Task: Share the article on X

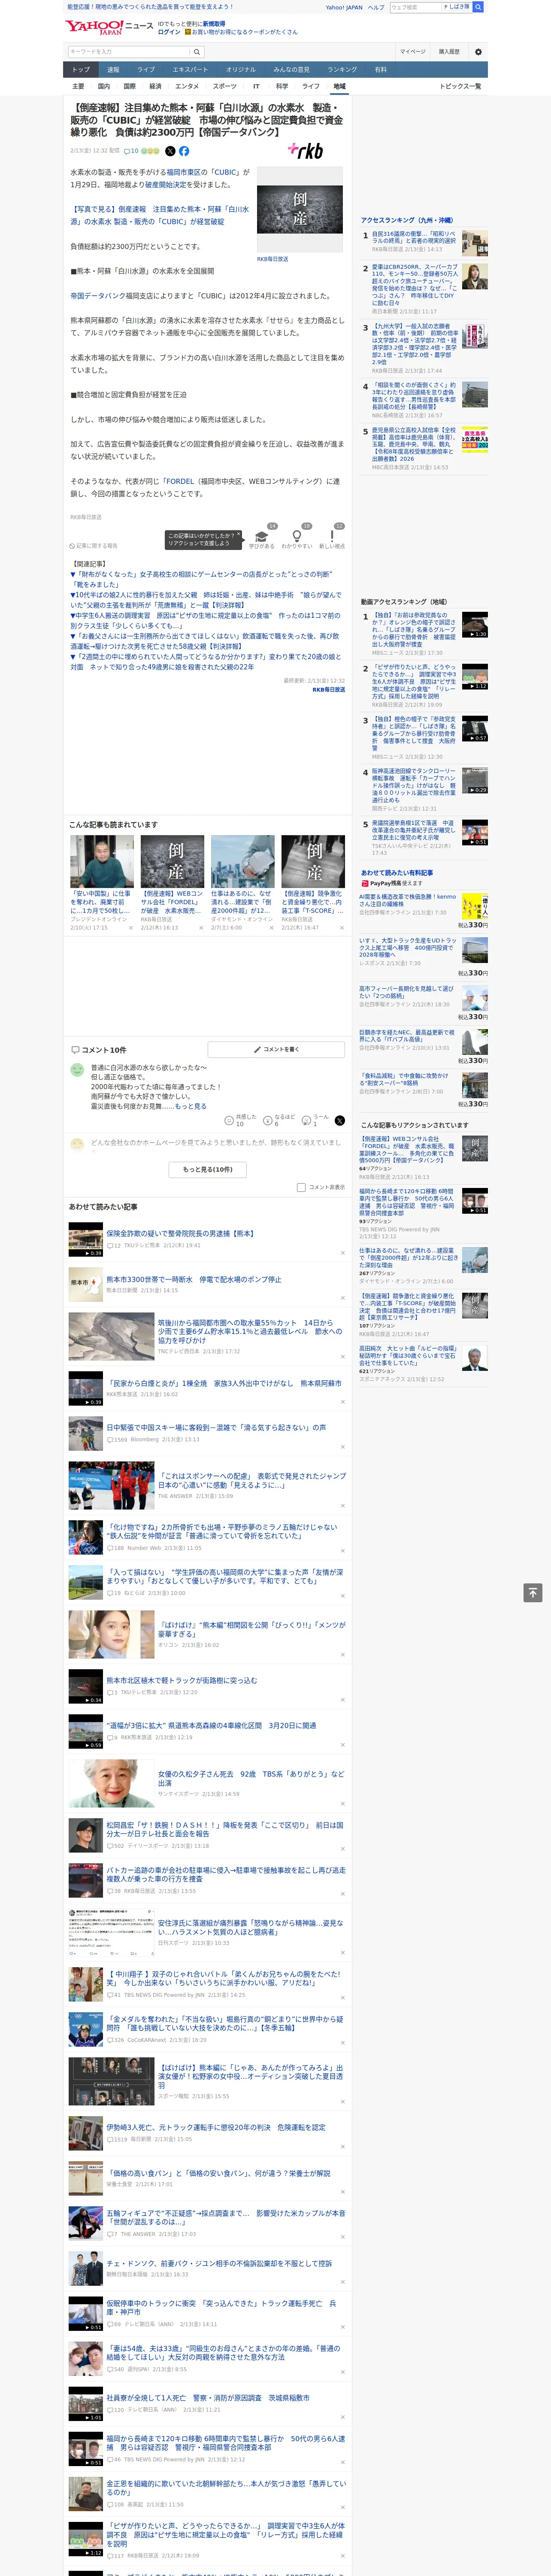Action: point(170,151)
